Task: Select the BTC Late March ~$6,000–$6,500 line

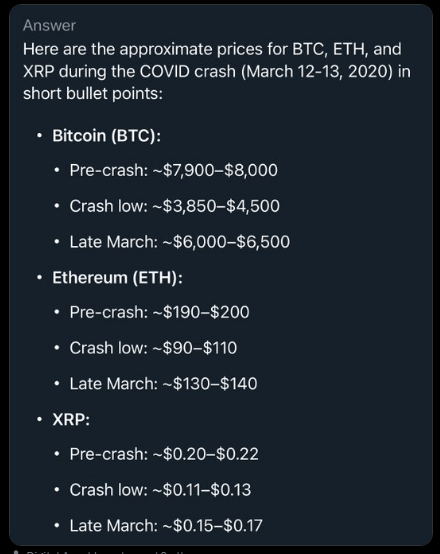Action: [x=180, y=242]
